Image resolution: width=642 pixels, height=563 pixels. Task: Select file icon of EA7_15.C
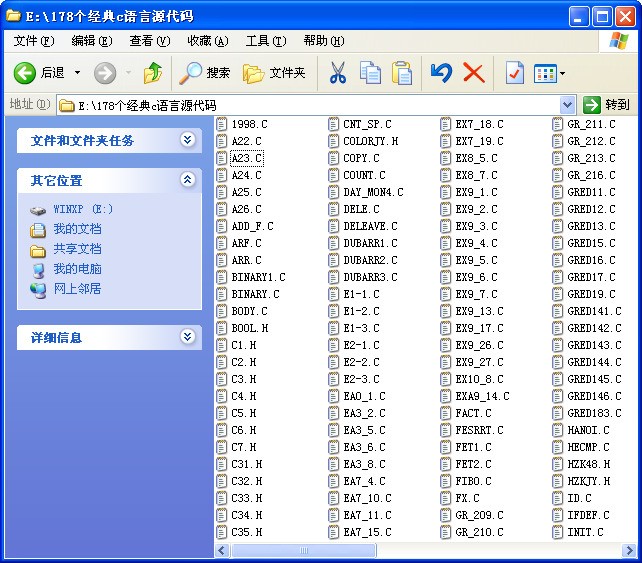click(334, 532)
